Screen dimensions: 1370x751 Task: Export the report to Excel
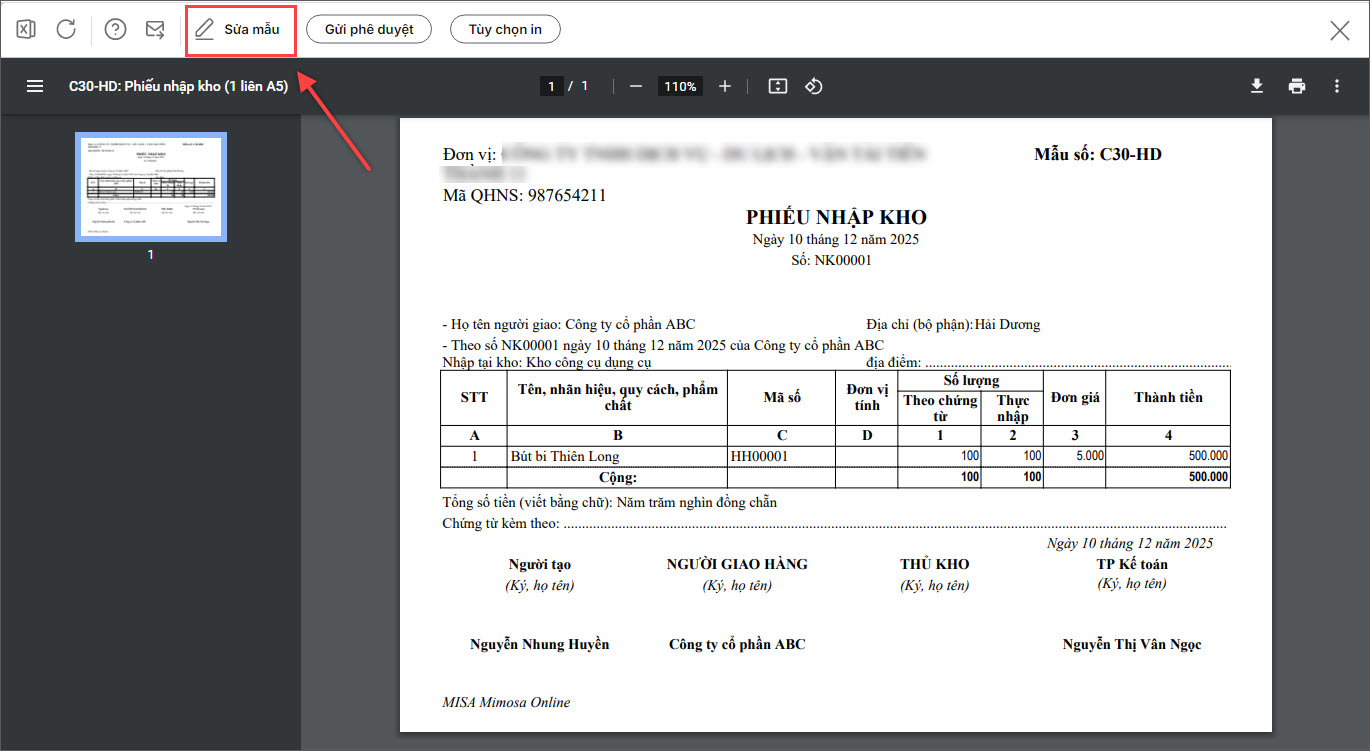27,29
